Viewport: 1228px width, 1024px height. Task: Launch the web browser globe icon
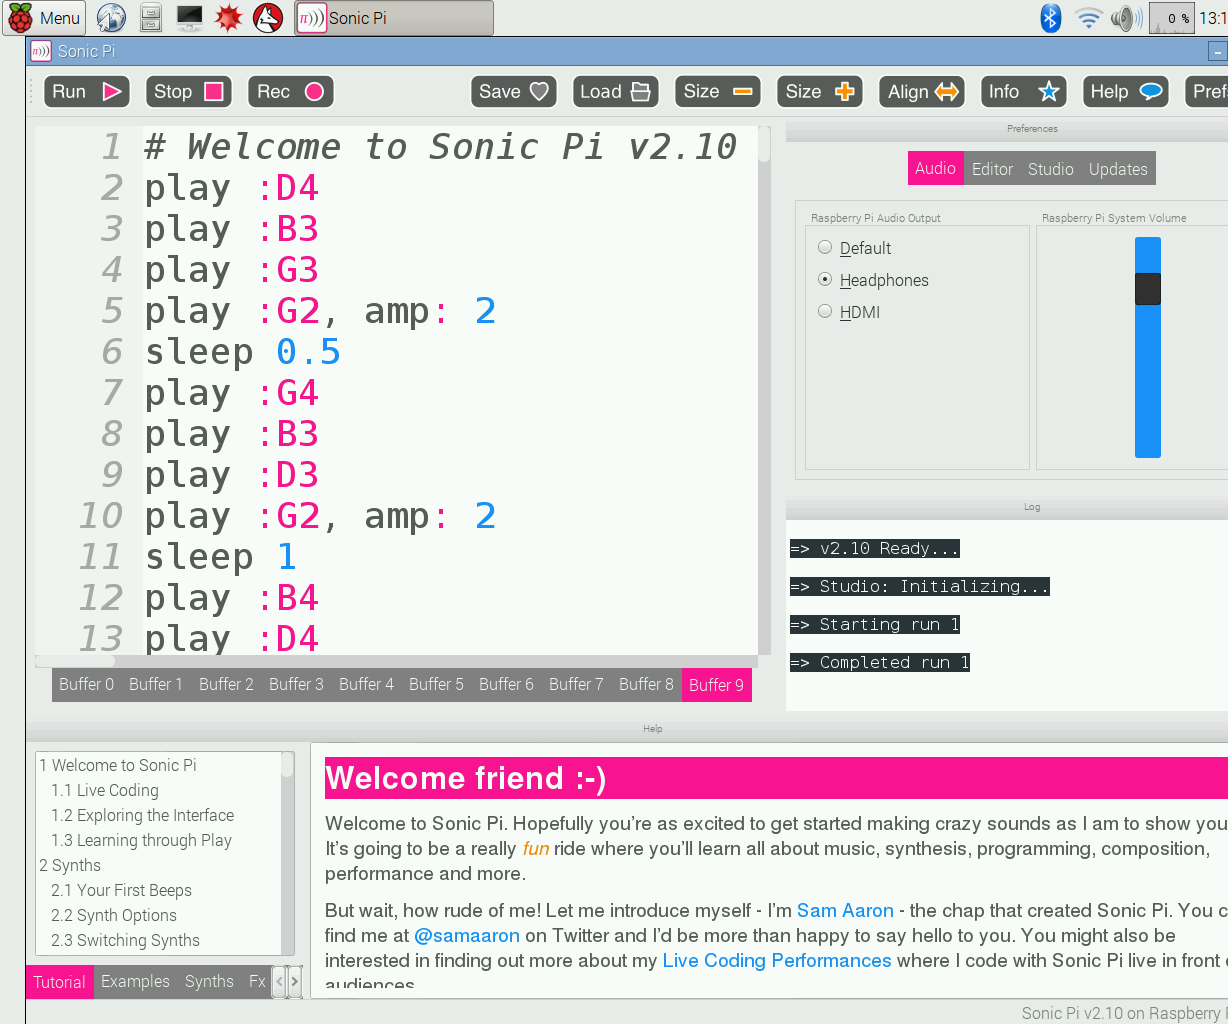coord(111,18)
